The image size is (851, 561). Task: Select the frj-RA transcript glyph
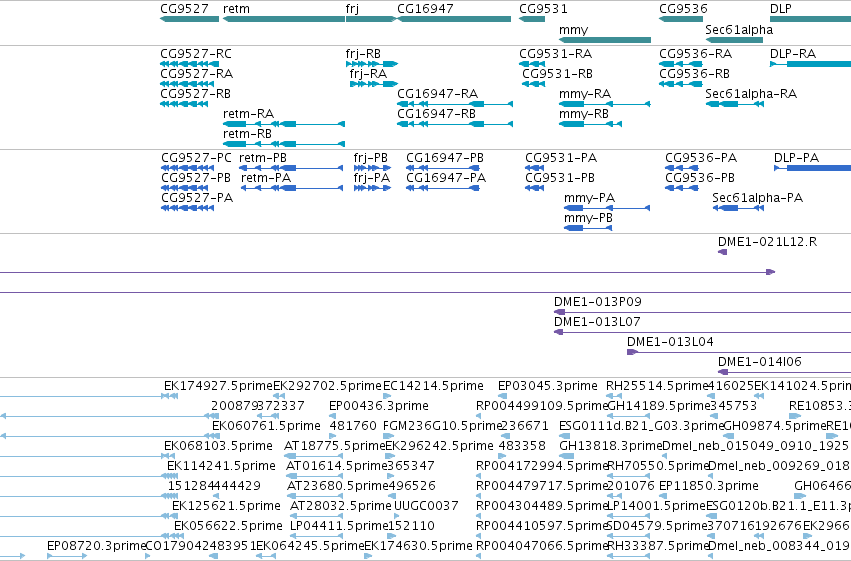click(374, 84)
